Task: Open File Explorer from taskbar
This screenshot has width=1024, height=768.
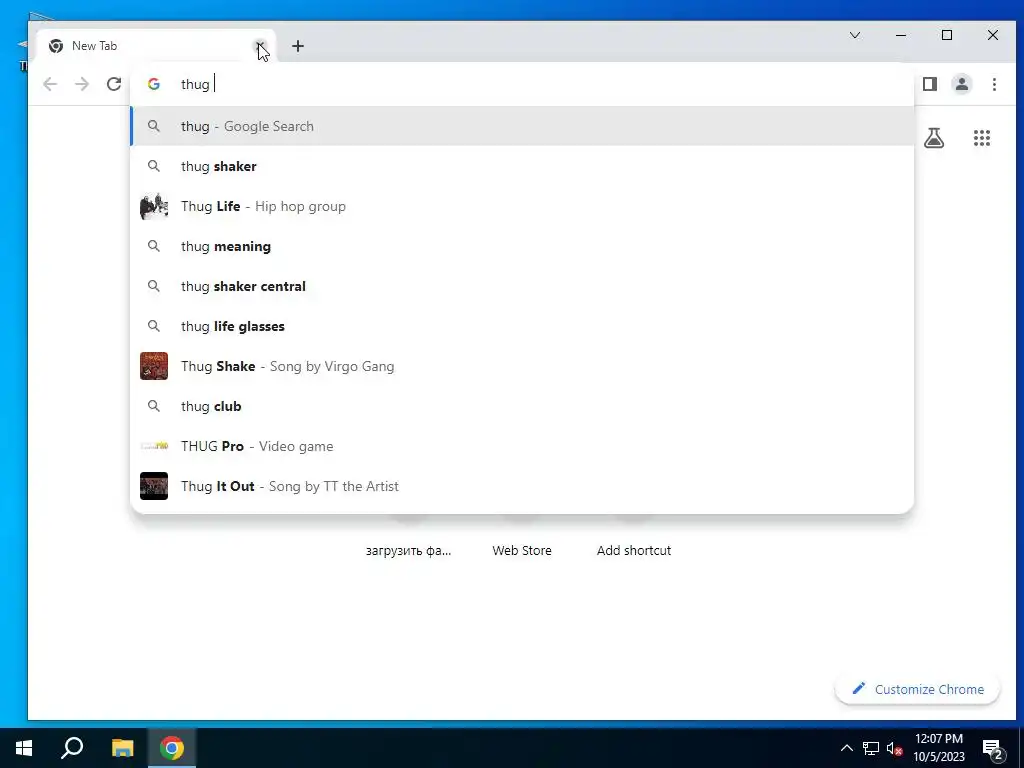Action: (x=122, y=748)
